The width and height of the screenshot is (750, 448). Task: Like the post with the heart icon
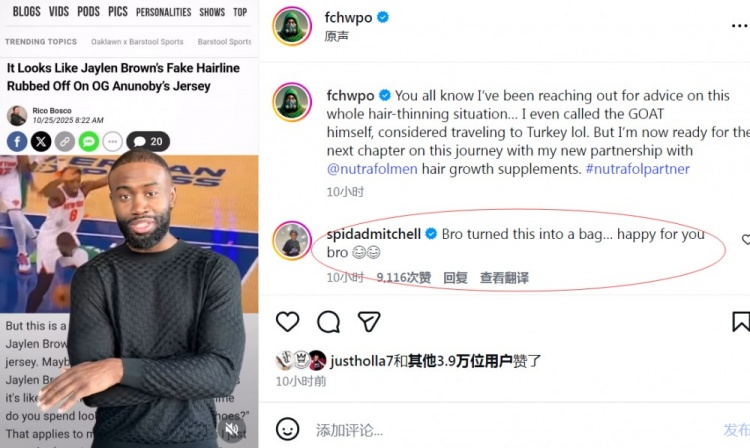click(287, 322)
